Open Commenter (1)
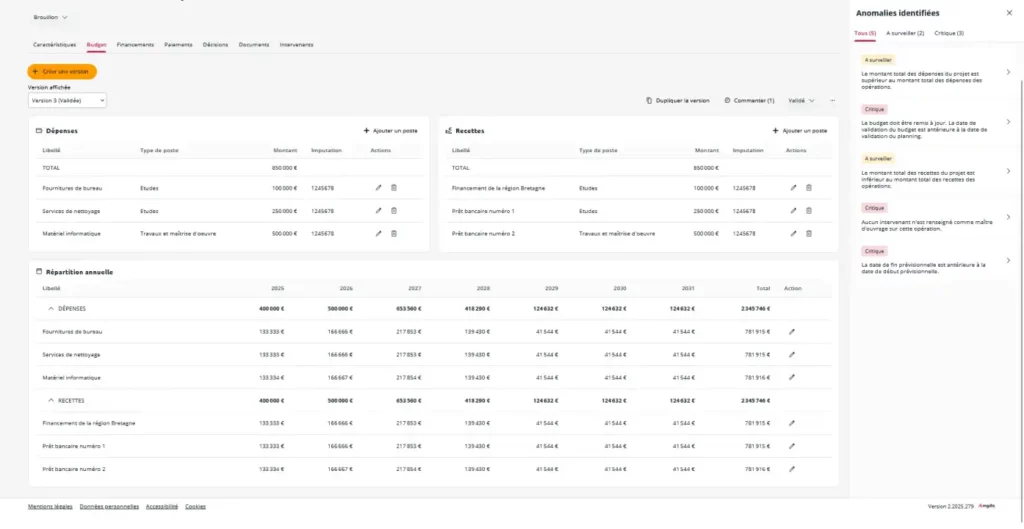1024x529 pixels. coord(749,101)
